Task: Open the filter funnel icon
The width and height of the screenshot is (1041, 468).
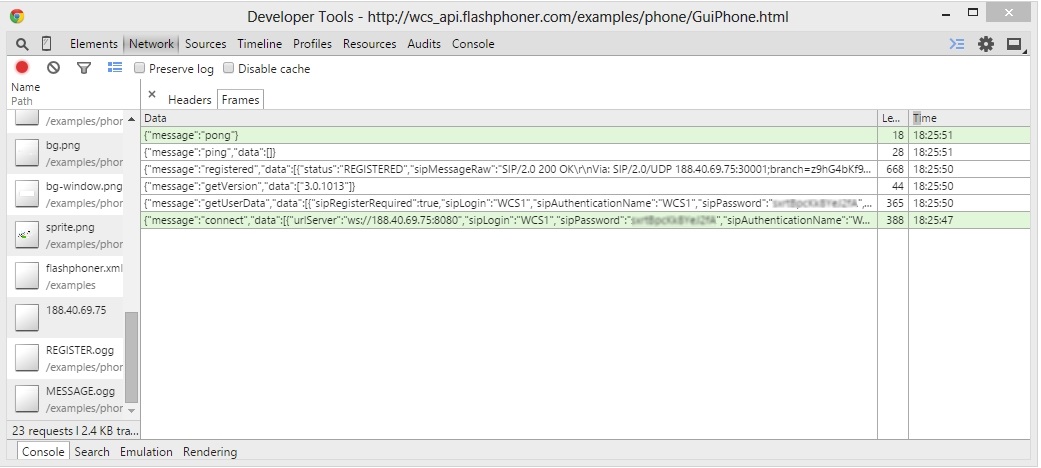Action: coord(84,68)
